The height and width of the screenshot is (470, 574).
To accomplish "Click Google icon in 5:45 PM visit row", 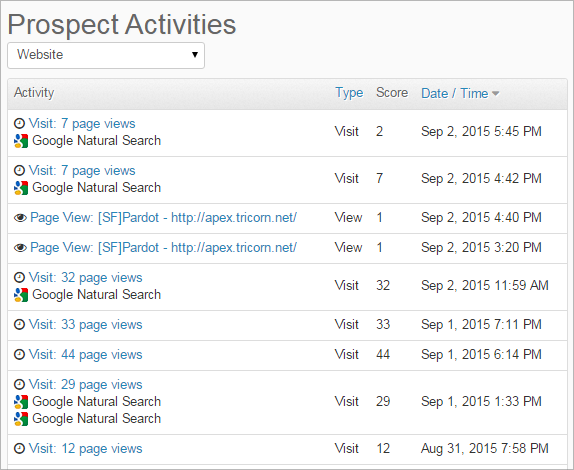I will [21, 141].
